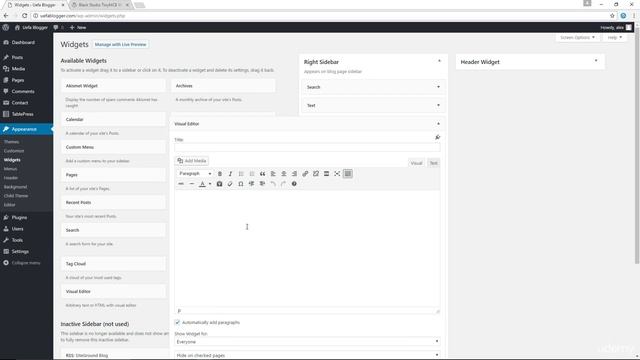Toggle the toolbar kitchen sink button
640x360 pixels.
pos(348,174)
